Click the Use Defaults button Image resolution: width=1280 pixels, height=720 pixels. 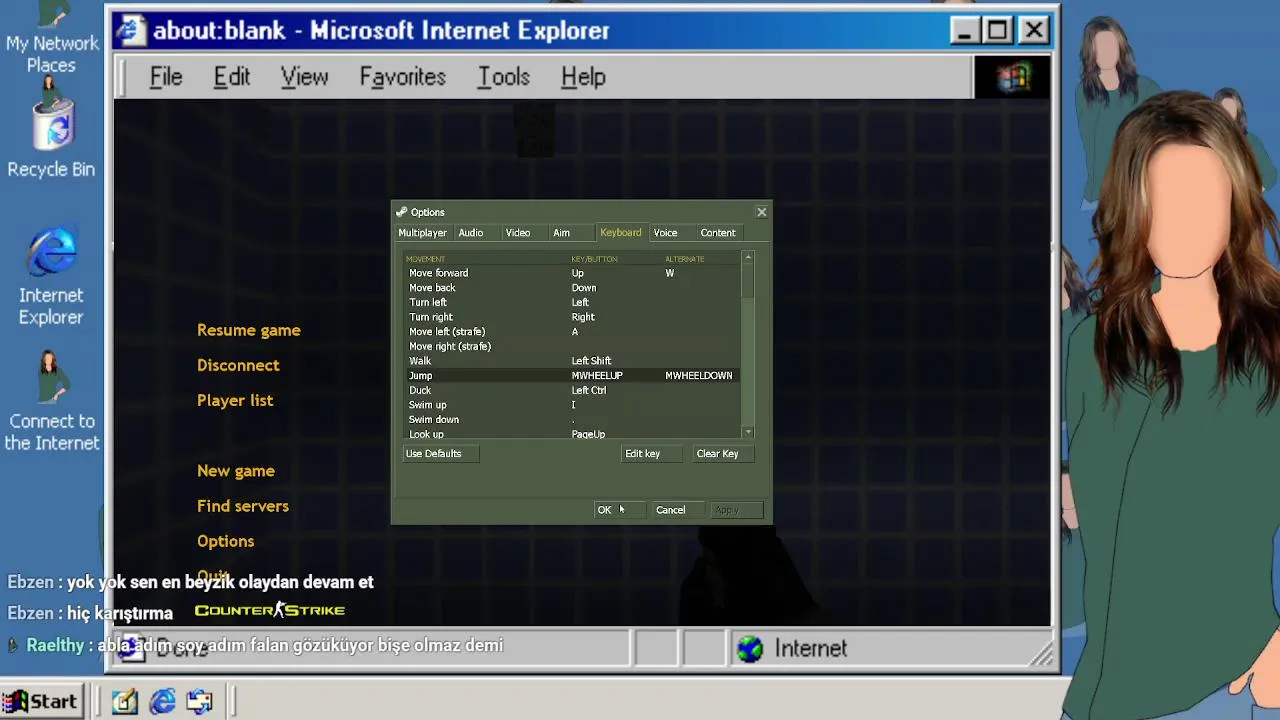[x=440, y=454]
